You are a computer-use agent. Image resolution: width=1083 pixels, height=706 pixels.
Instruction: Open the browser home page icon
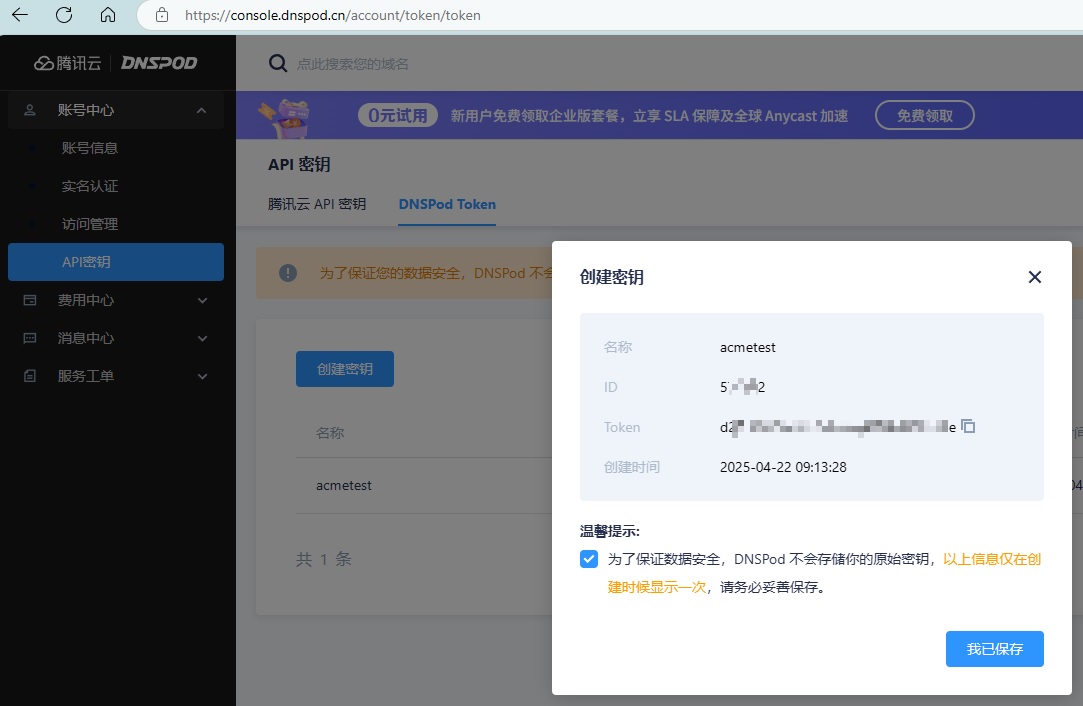coord(108,15)
